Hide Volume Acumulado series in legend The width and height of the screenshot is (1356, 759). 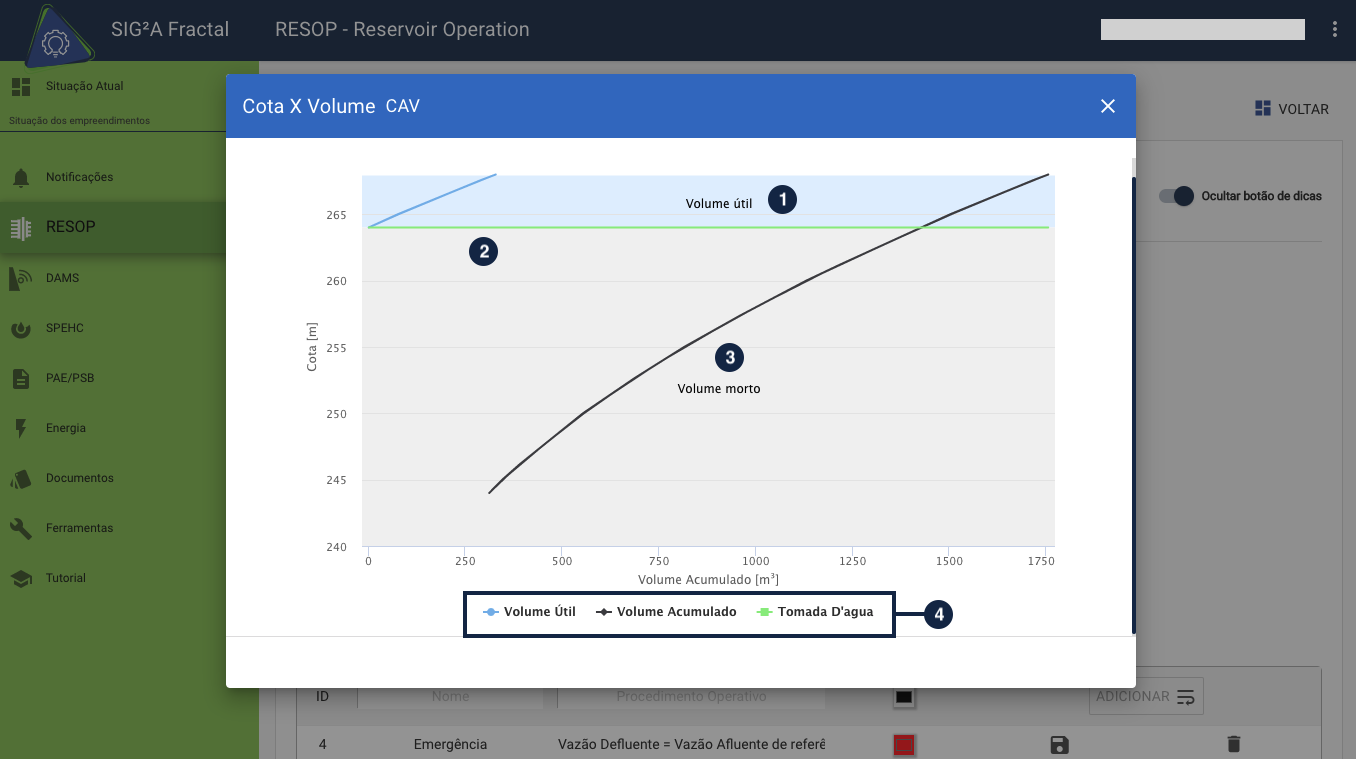click(x=666, y=612)
